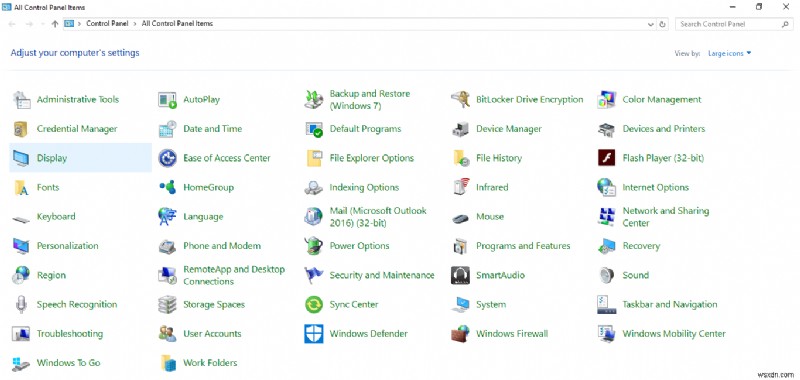Click the All Control Panel Items breadcrumb

pos(177,23)
